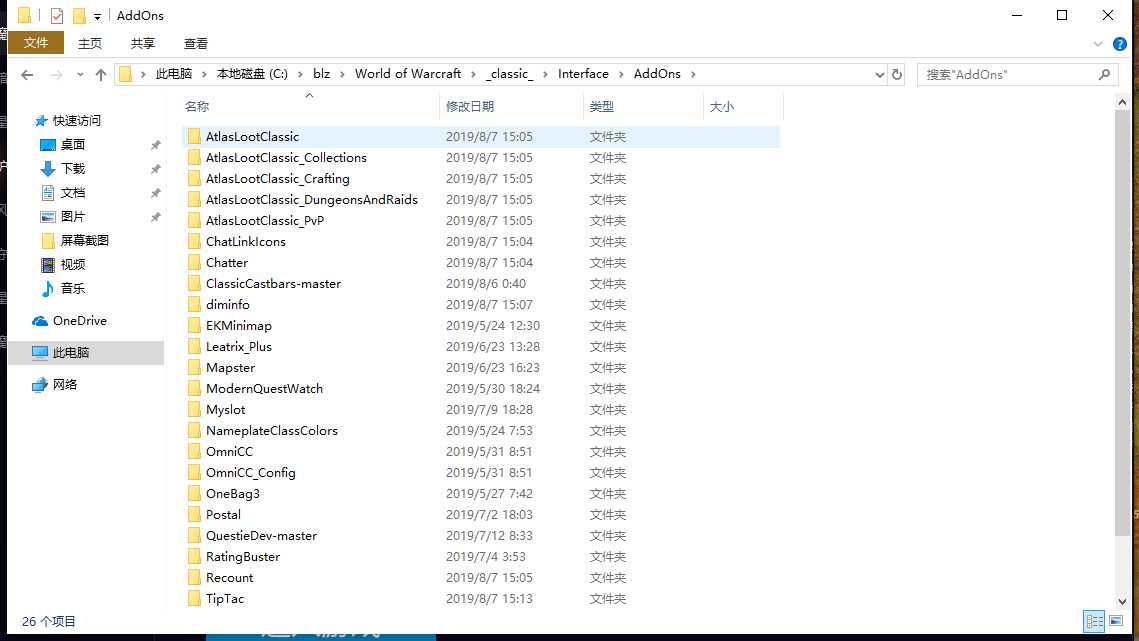
Task: Switch to the 主页 ribbon tab
Action: pyautogui.click(x=90, y=44)
